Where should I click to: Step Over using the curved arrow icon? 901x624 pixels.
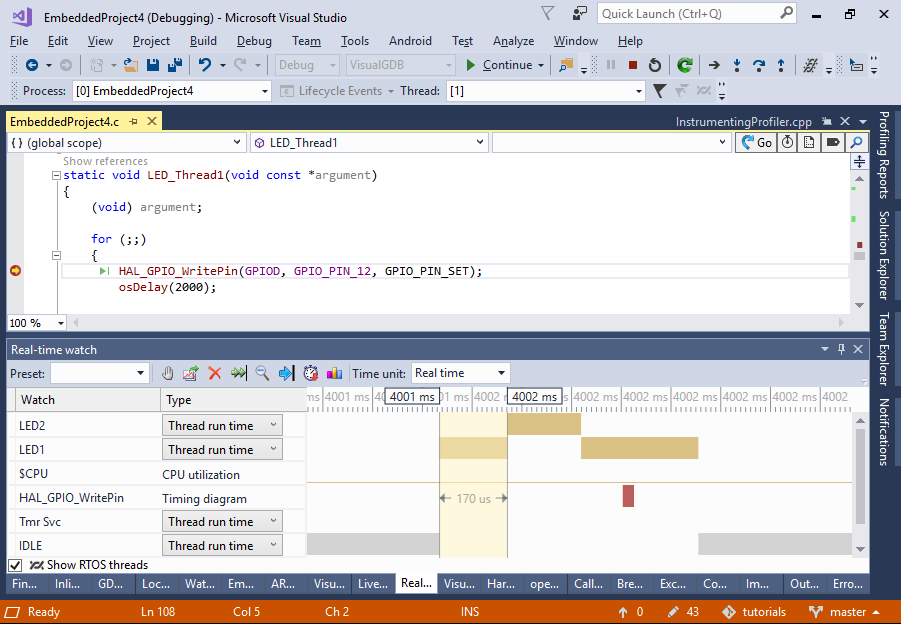click(759, 66)
